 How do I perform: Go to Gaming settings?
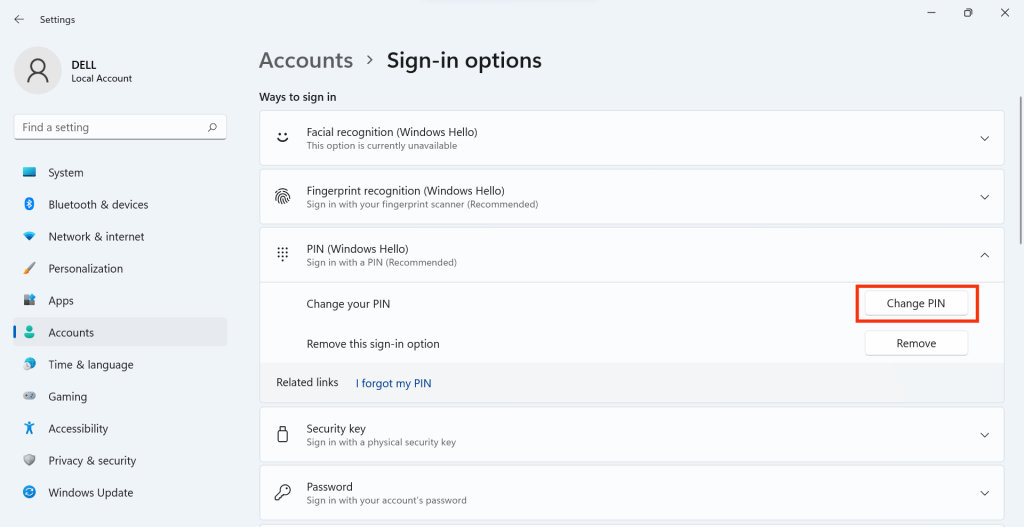tap(120, 396)
